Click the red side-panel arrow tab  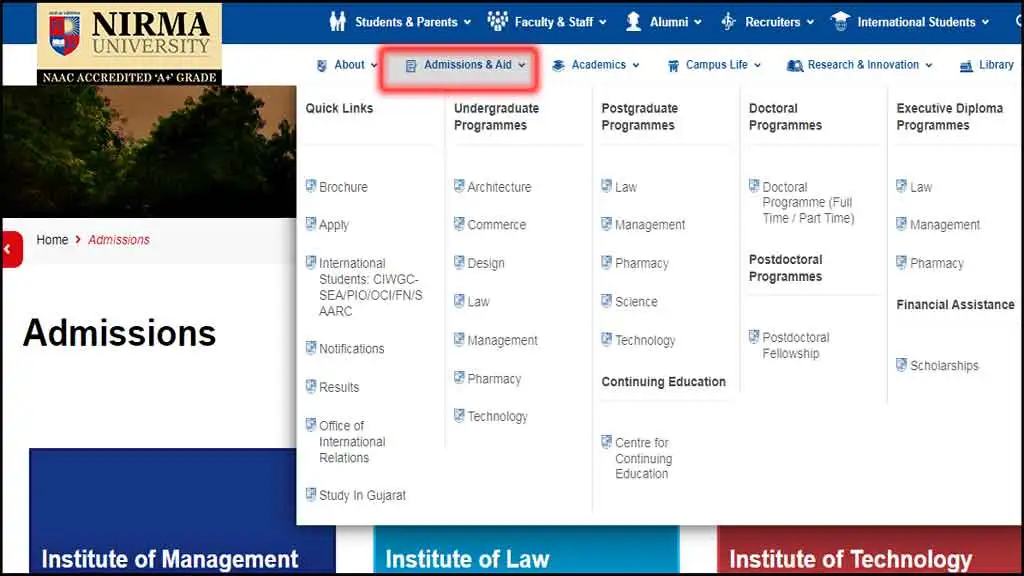click(x=11, y=249)
